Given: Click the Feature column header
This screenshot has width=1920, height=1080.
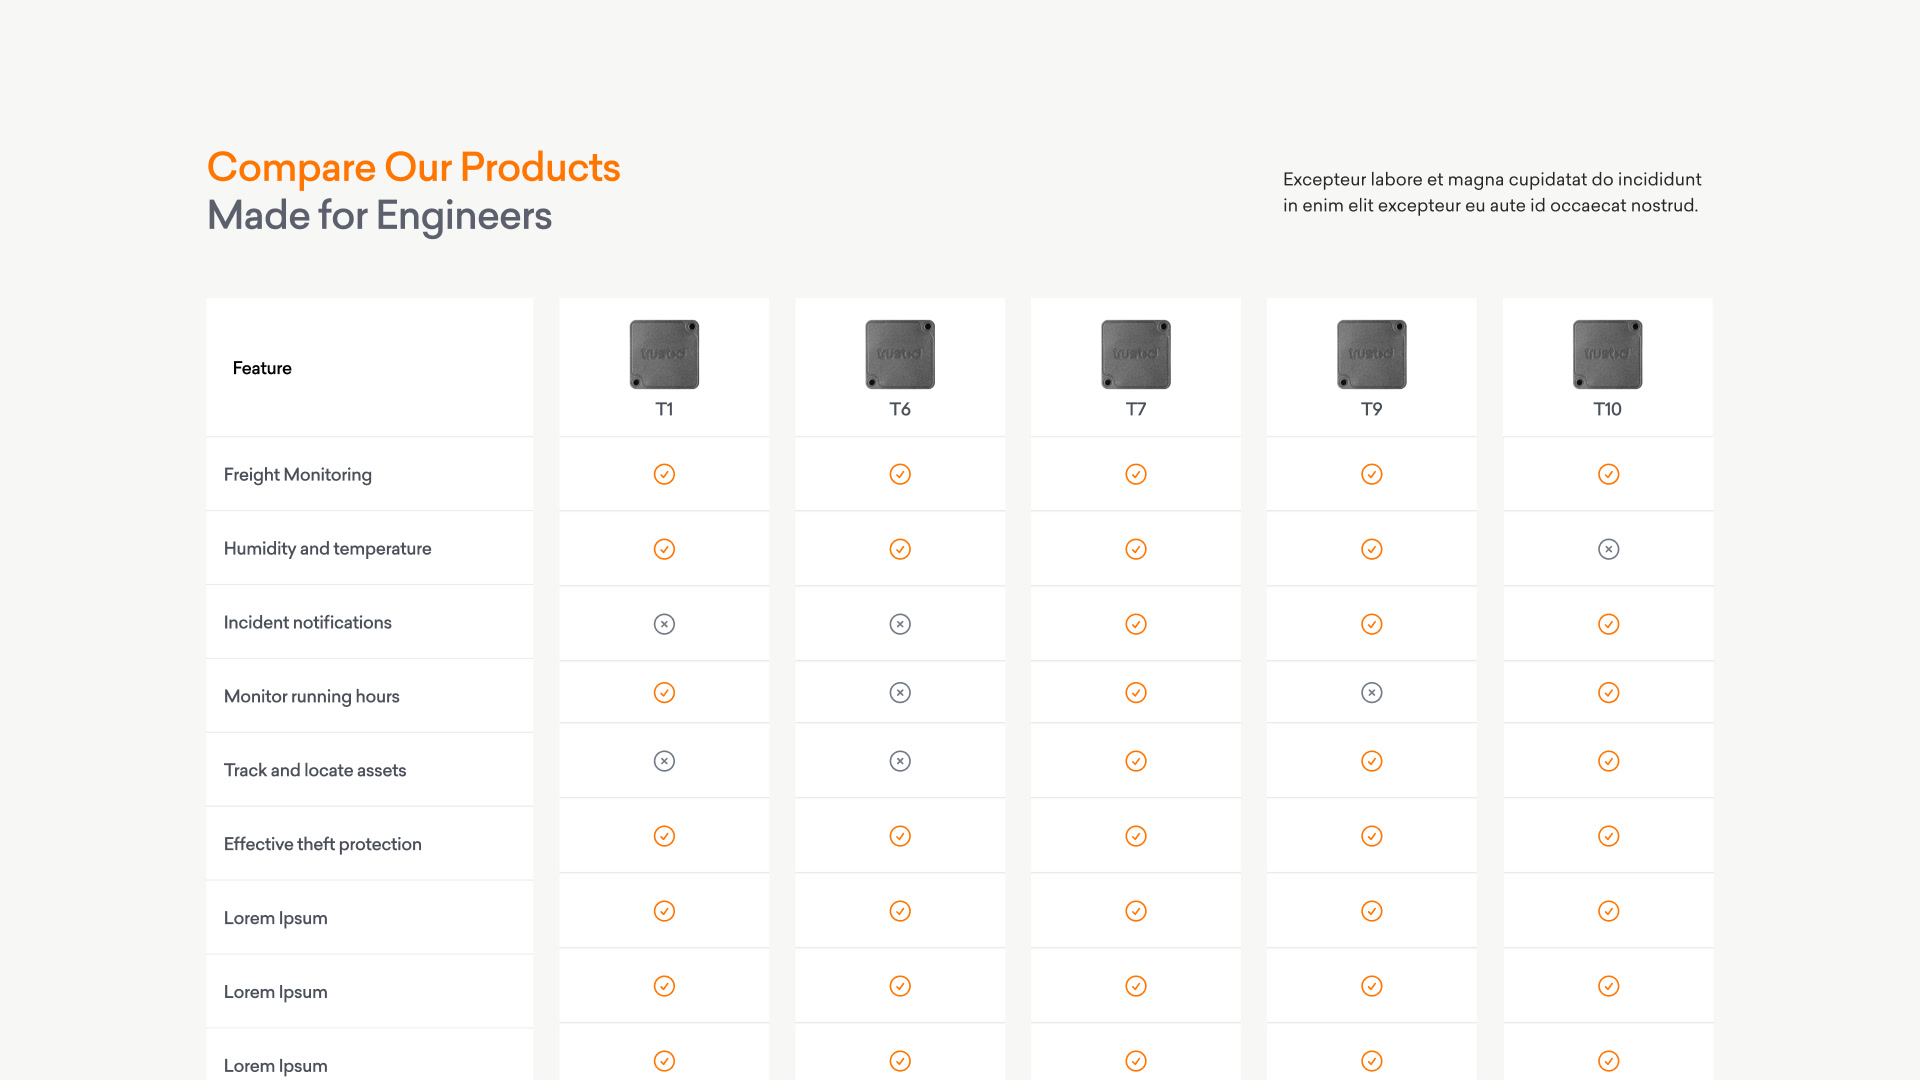Looking at the screenshot, I should 262,368.
